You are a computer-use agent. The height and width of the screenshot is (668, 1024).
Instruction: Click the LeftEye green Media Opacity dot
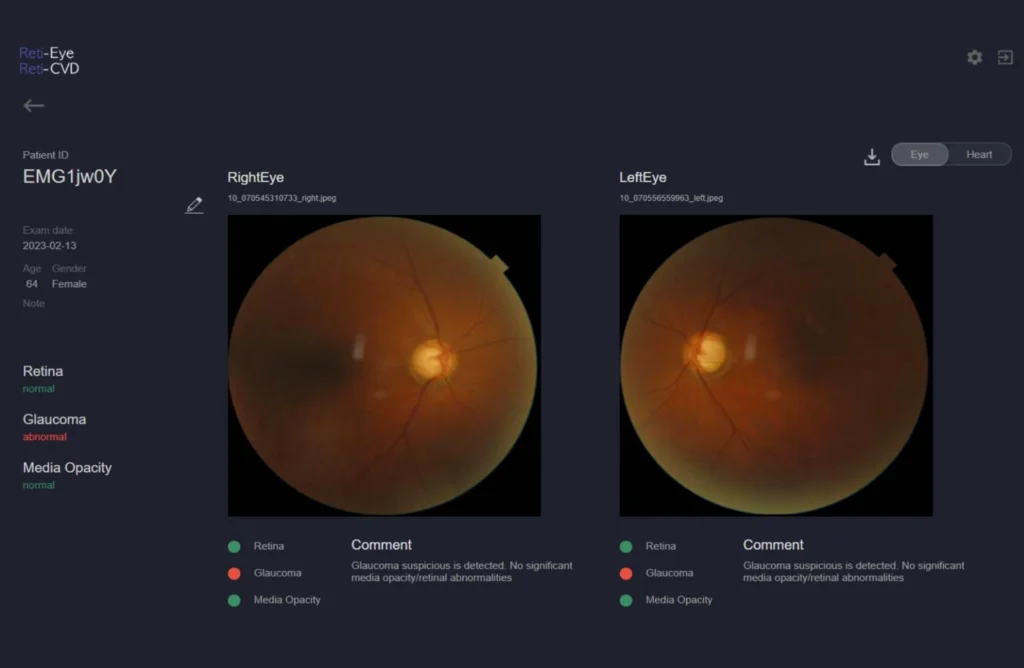tap(626, 600)
